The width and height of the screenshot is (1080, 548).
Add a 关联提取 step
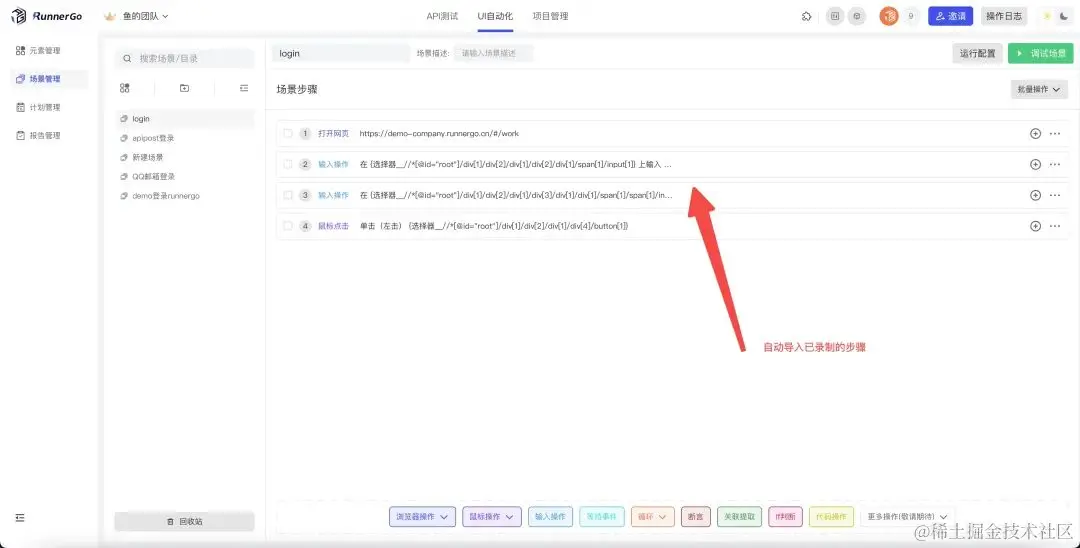point(739,517)
